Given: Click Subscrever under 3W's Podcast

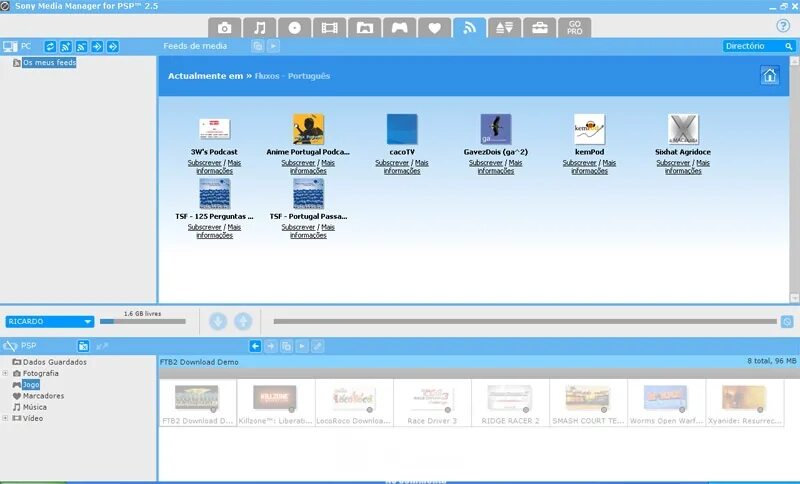Looking at the screenshot, I should point(205,163).
